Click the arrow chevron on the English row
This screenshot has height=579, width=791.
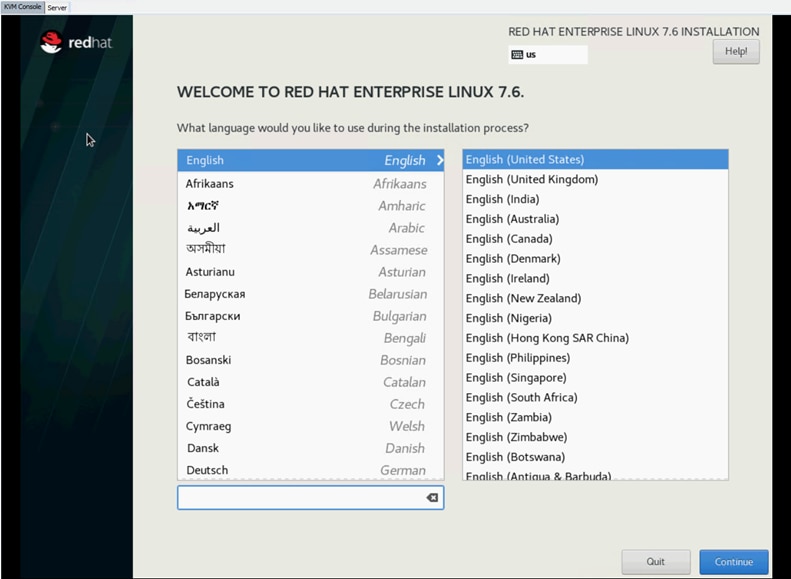tap(440, 160)
